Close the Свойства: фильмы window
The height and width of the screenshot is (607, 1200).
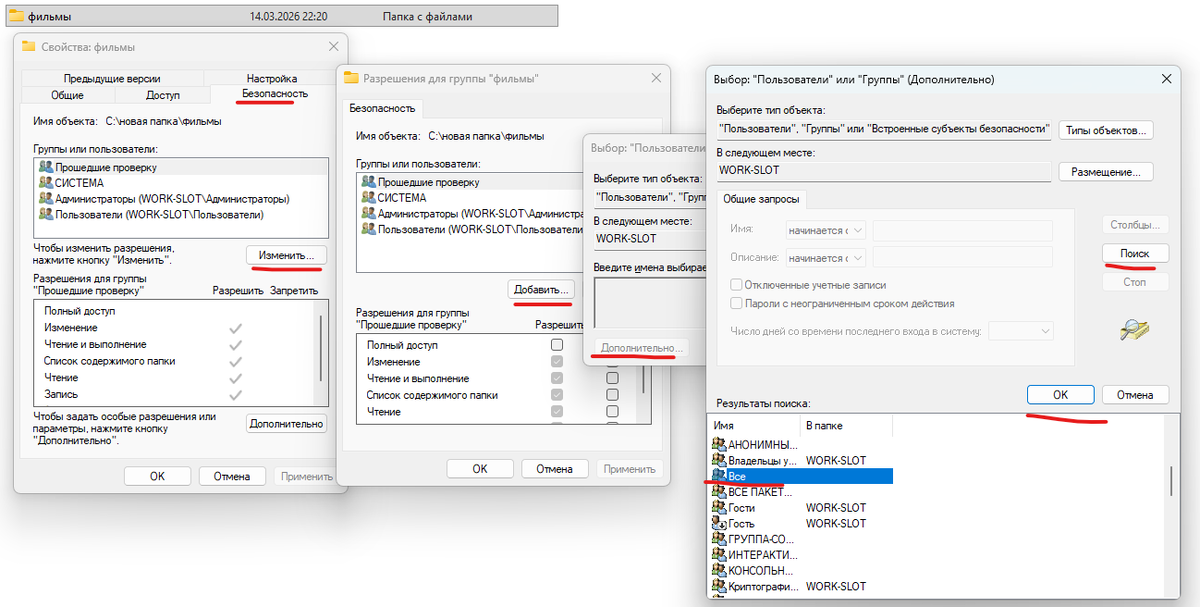click(x=333, y=47)
